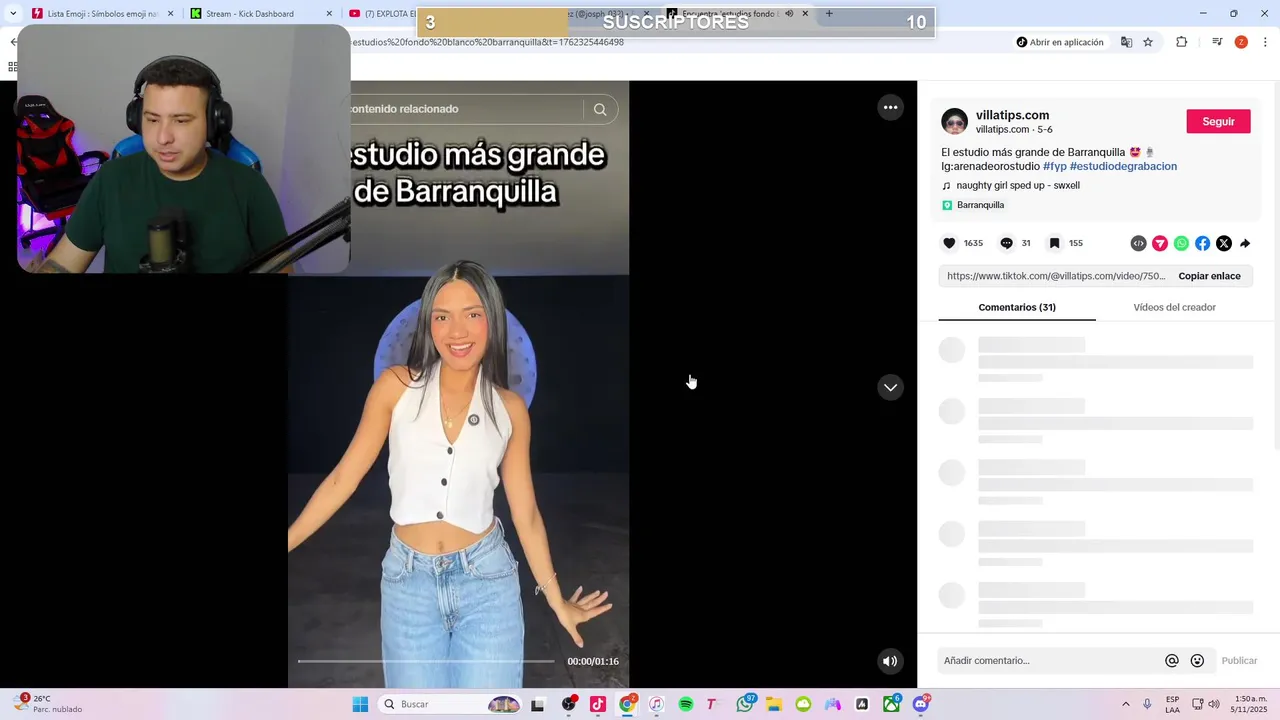This screenshot has height=720, width=1280.
Task: Share the video on Facebook
Action: click(x=1202, y=243)
